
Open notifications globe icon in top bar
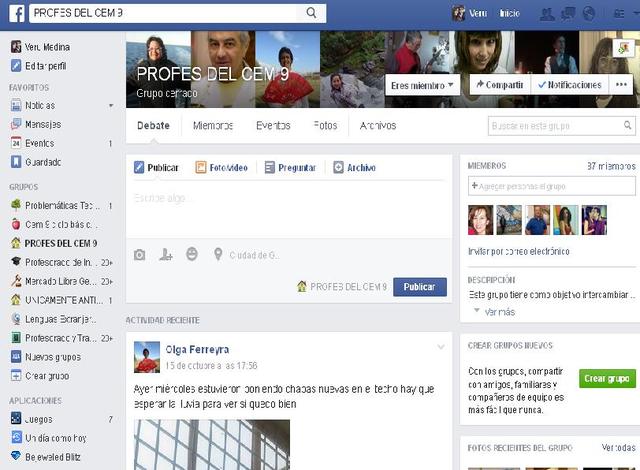(x=588, y=14)
